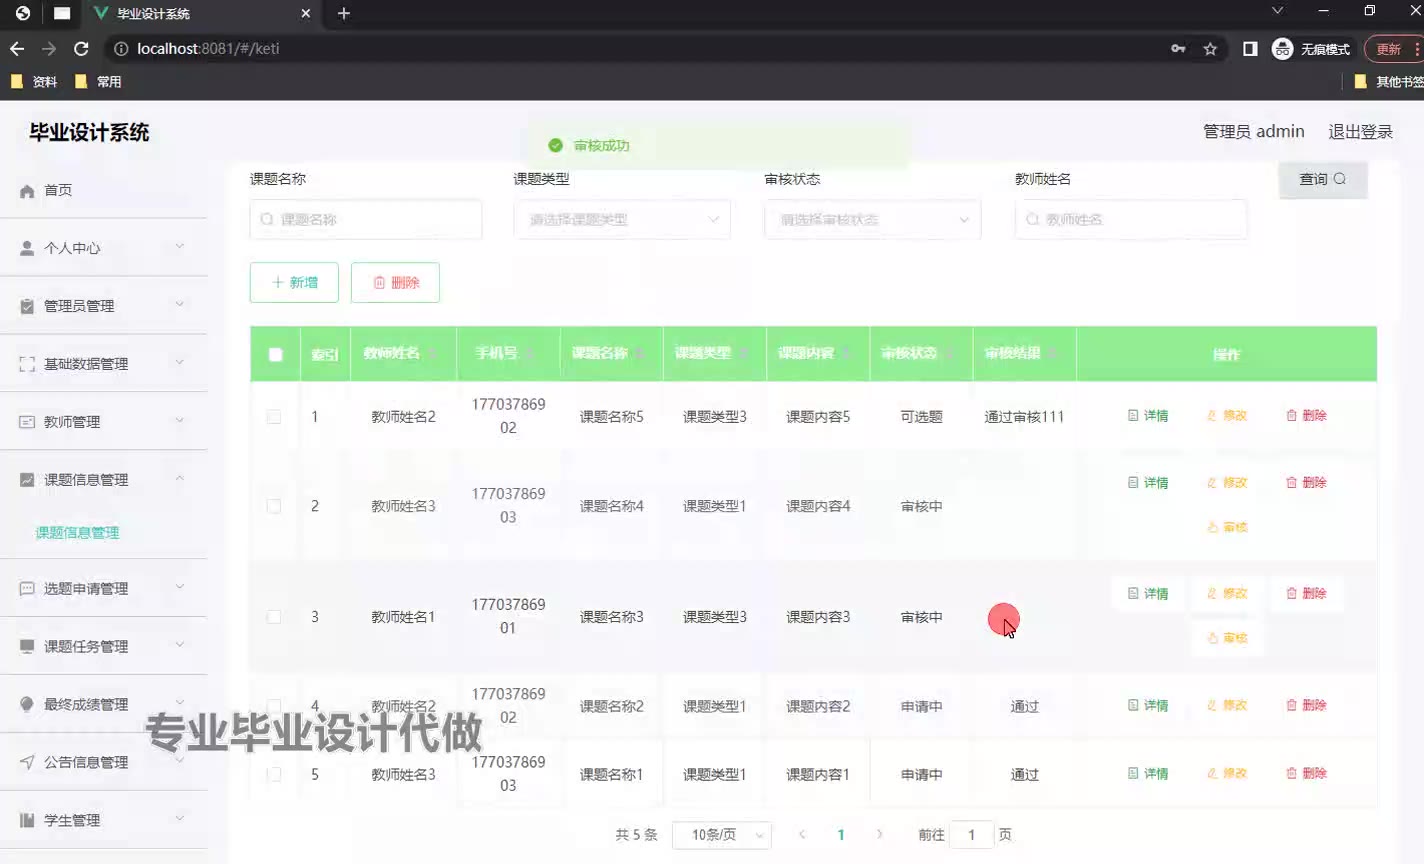Open the 课题类型 dropdown filter
This screenshot has width=1424, height=864.
pos(622,220)
